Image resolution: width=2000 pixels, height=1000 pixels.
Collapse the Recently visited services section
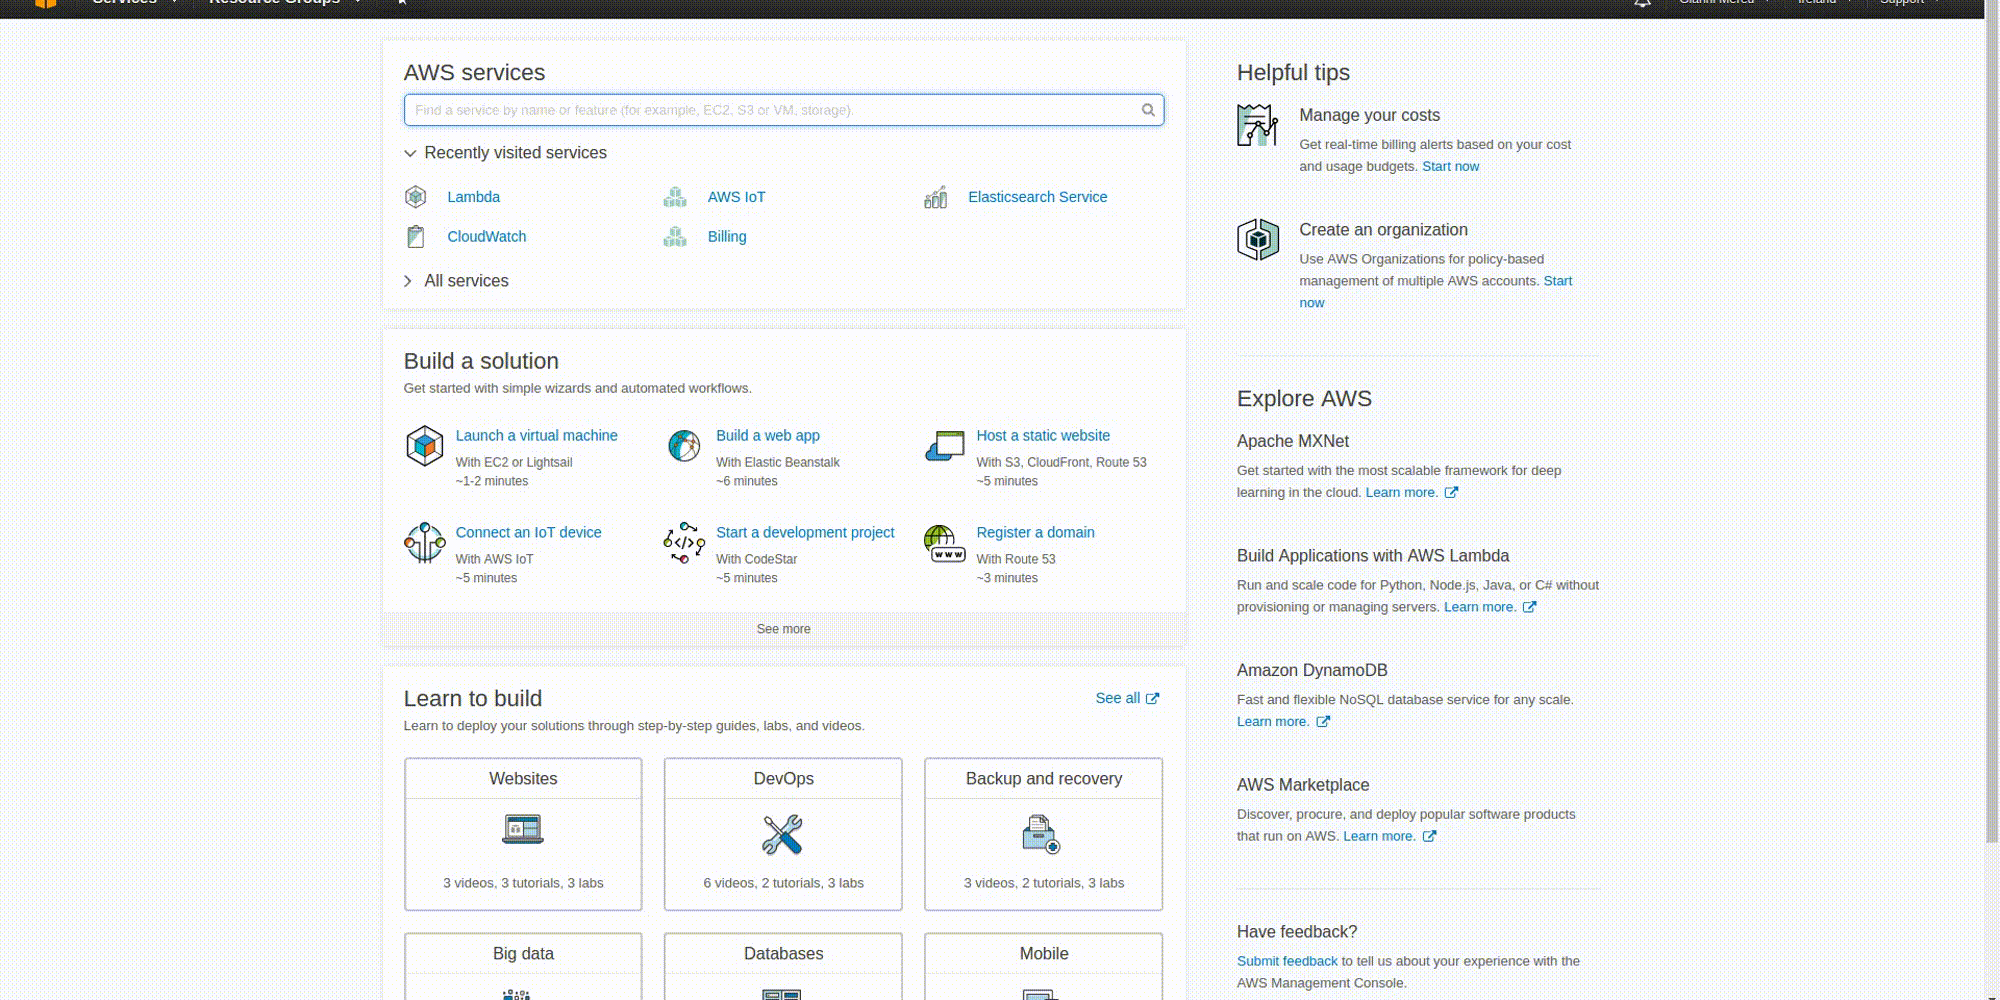[505, 153]
